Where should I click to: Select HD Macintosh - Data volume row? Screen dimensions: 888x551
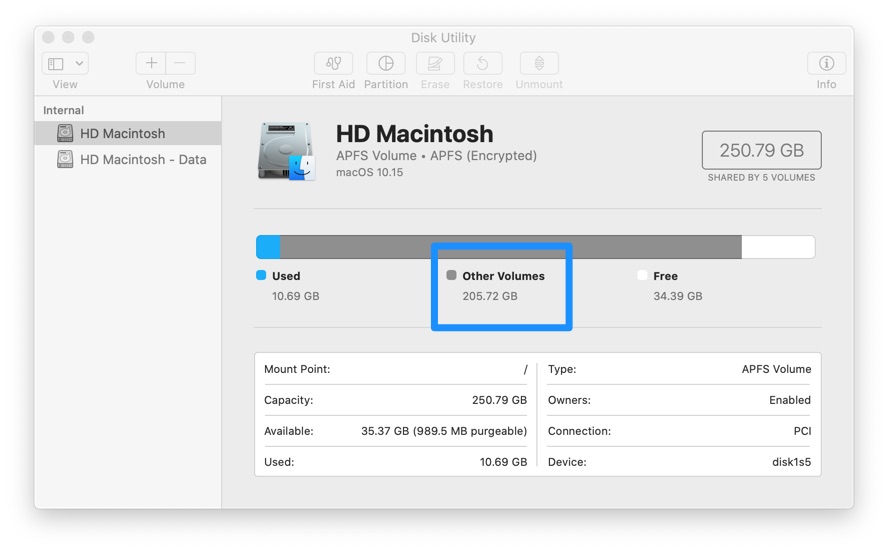tap(128, 159)
